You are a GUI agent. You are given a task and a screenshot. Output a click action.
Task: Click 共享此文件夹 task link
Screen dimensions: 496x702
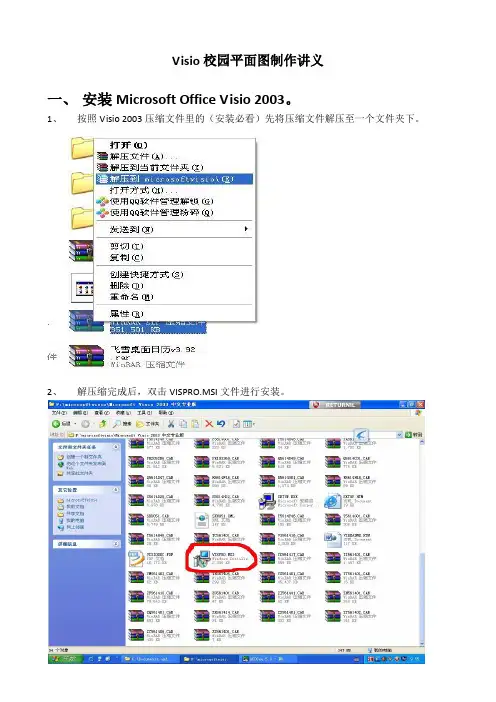(75, 473)
